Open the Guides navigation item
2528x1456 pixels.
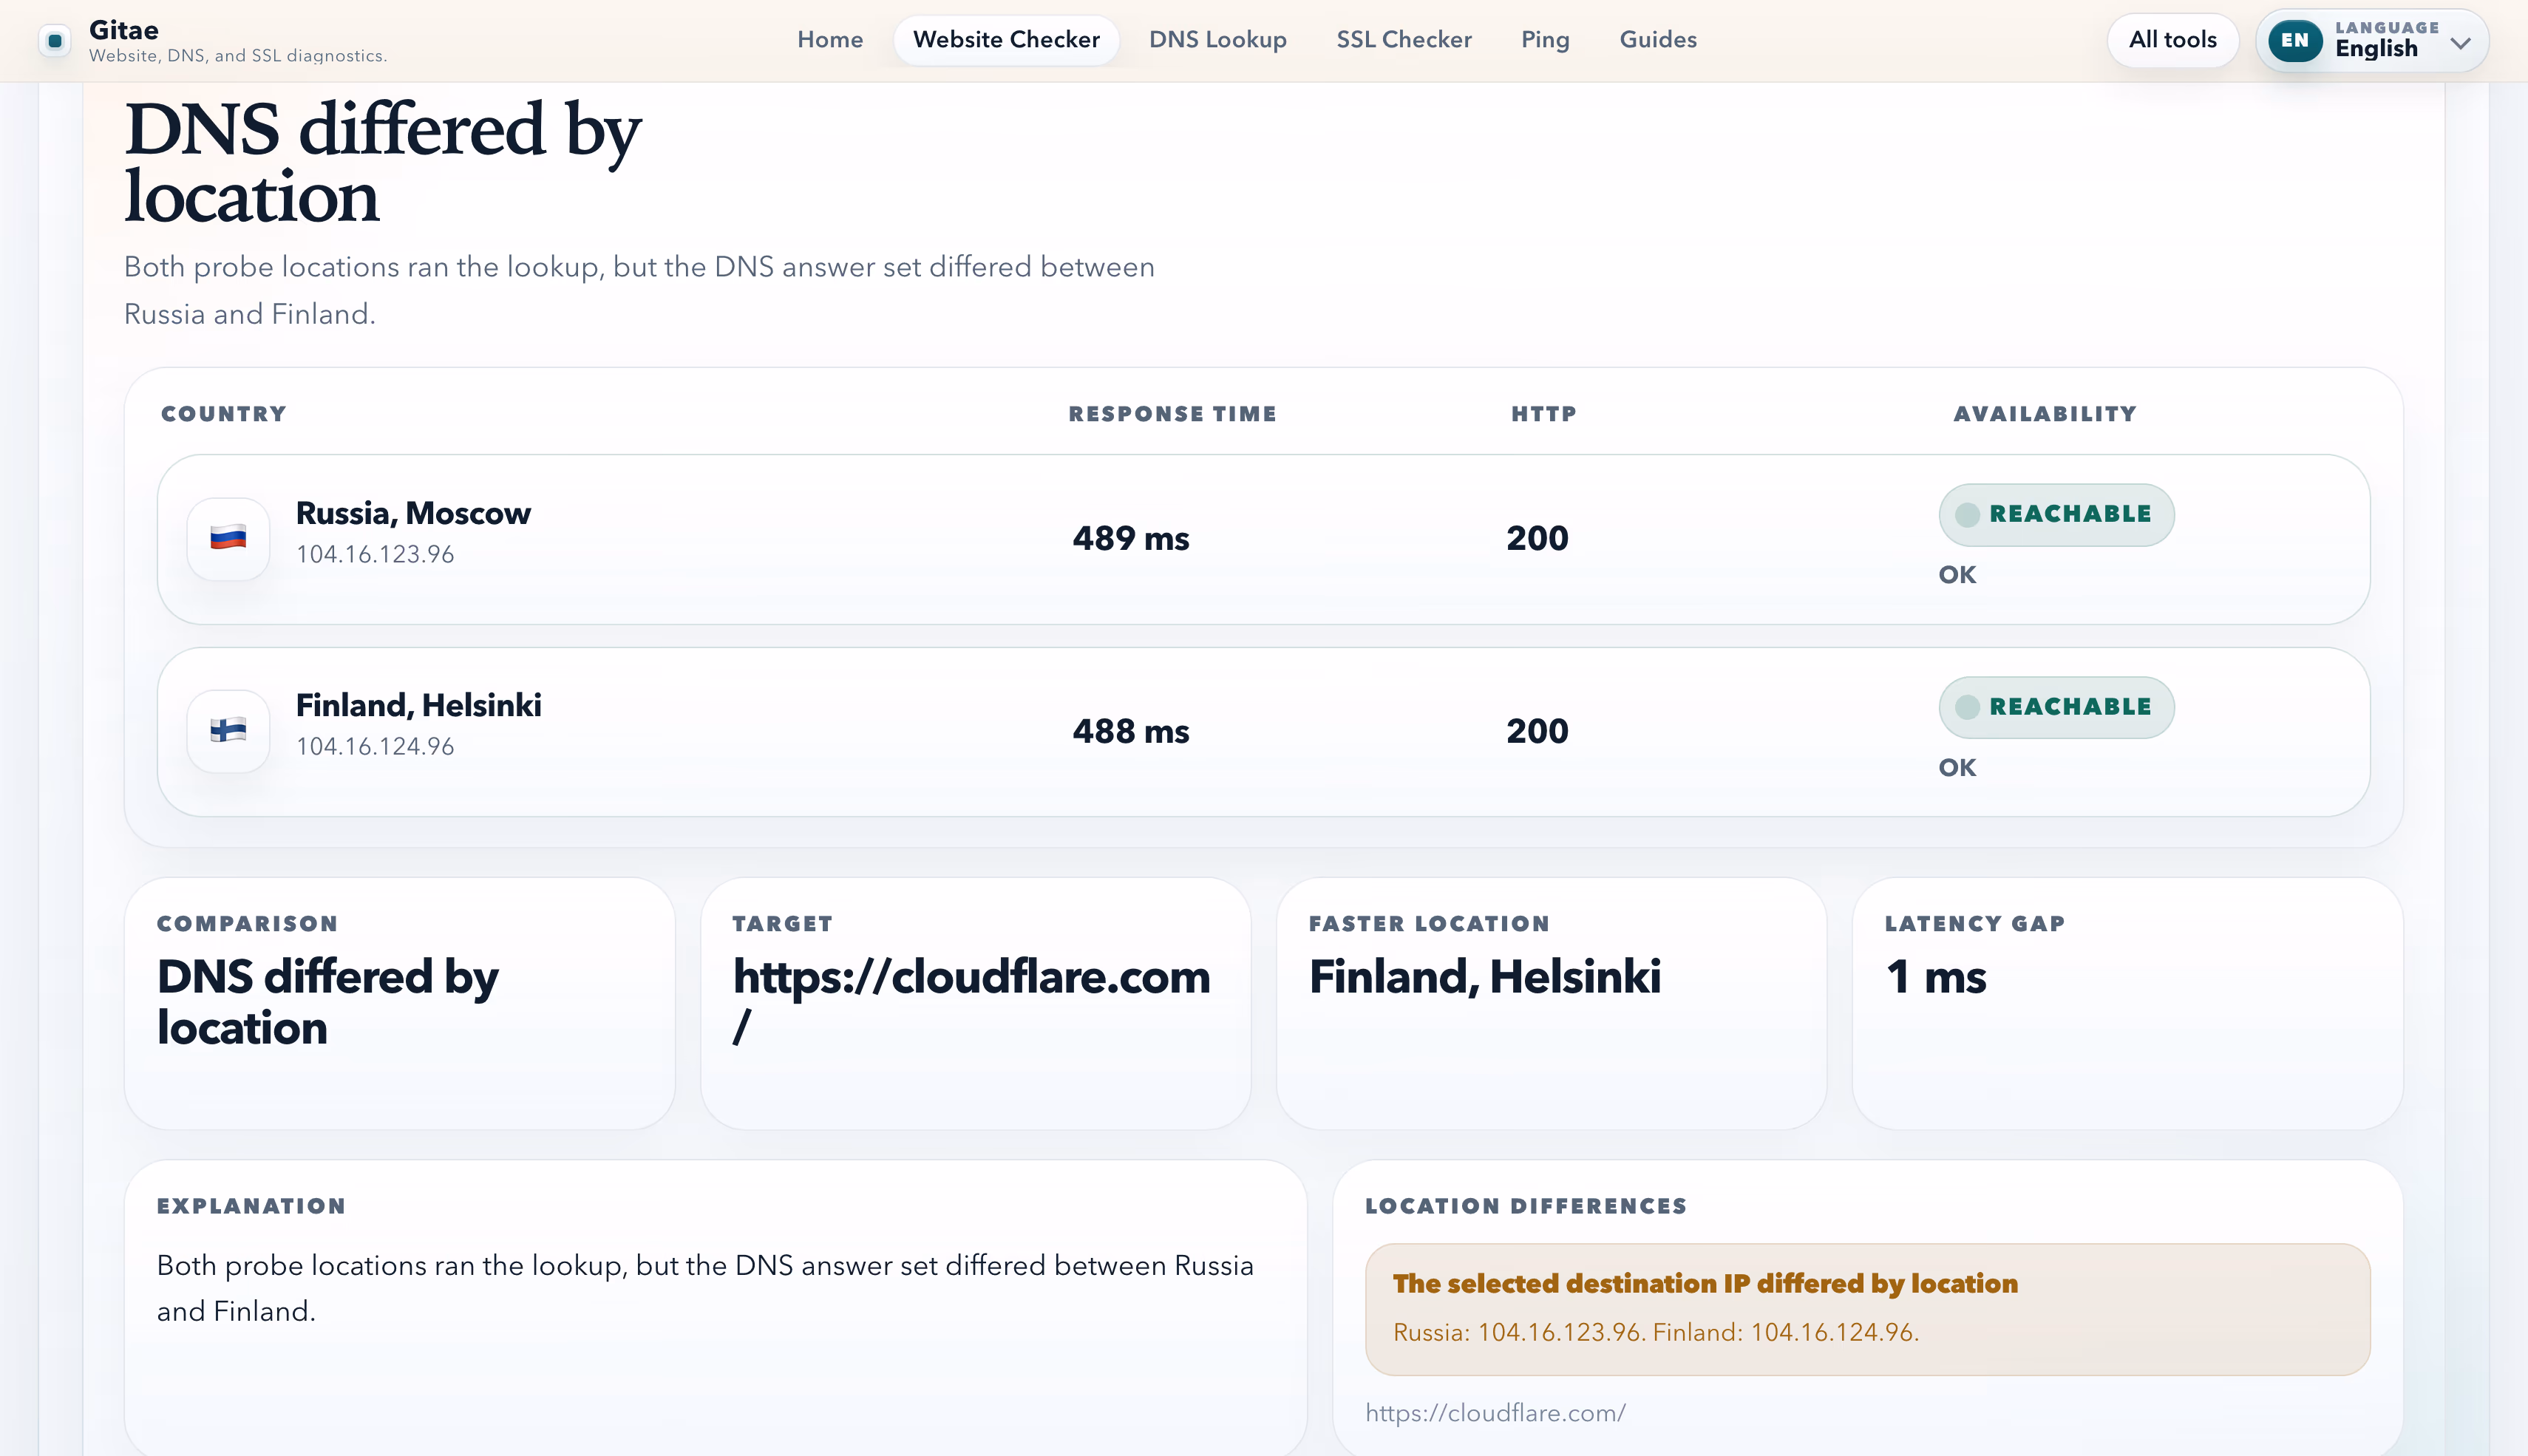[x=1657, y=40]
